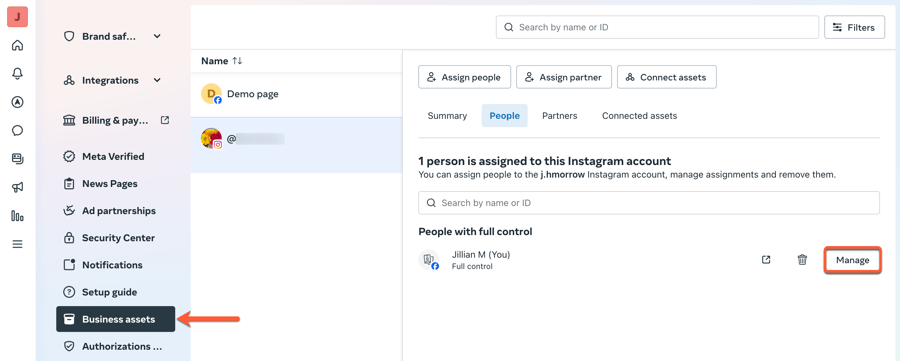Open the bar chart insights icon

(17, 216)
